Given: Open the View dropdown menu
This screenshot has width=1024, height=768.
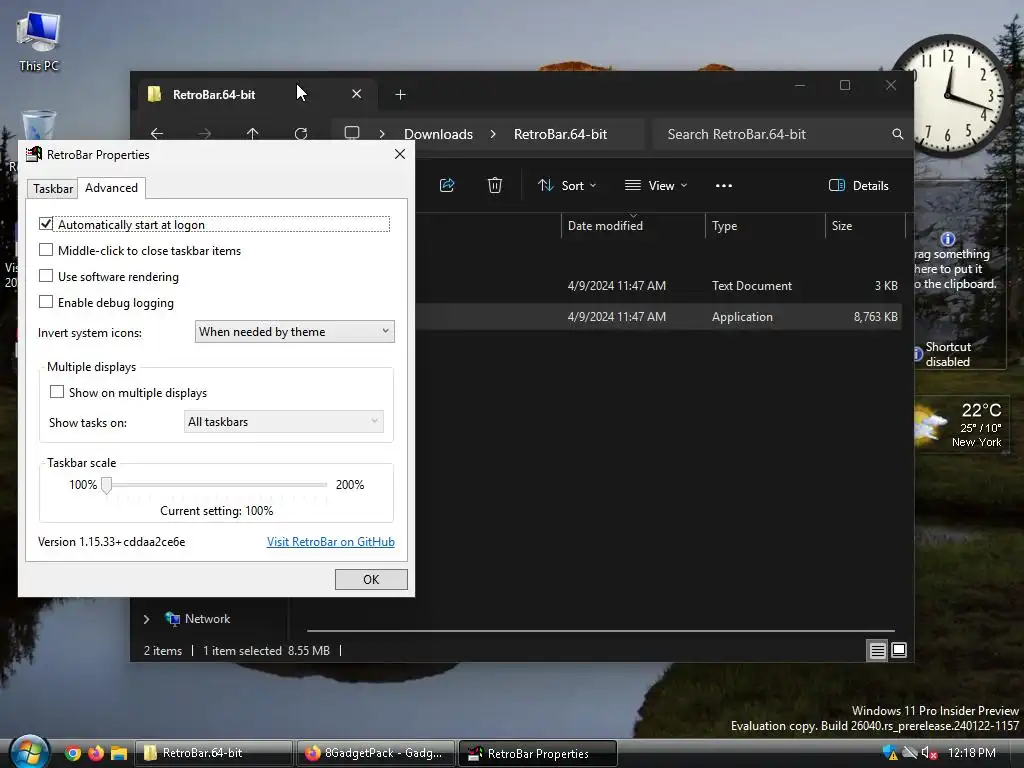Looking at the screenshot, I should tap(656, 185).
